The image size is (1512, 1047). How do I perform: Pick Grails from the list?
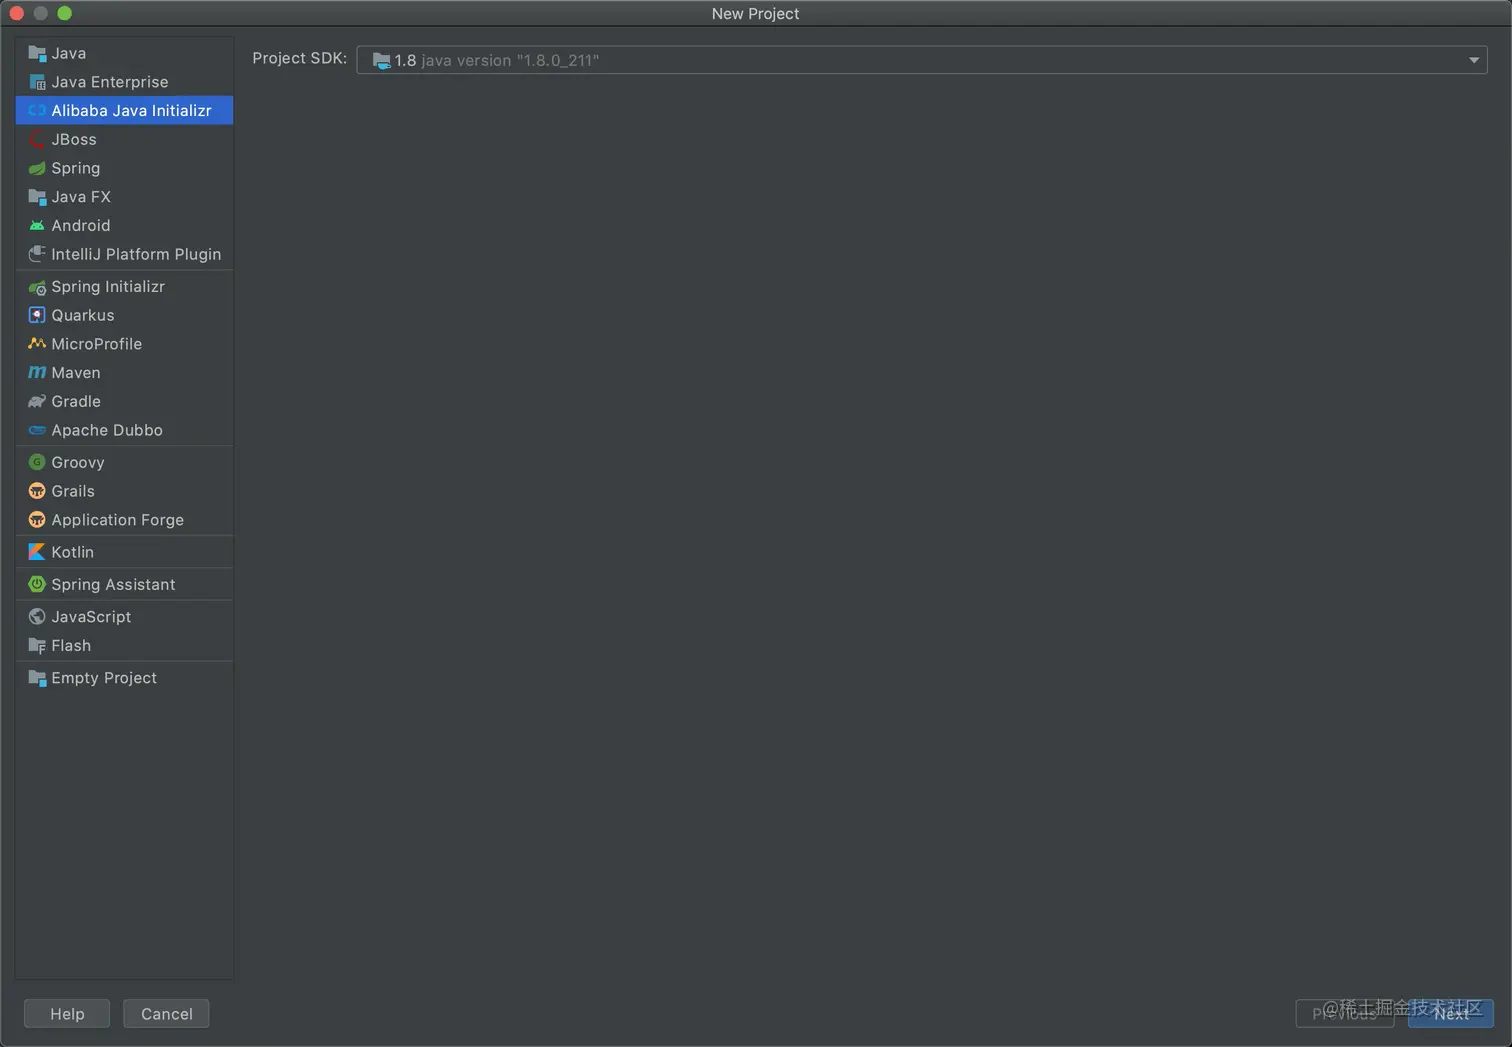(124, 491)
